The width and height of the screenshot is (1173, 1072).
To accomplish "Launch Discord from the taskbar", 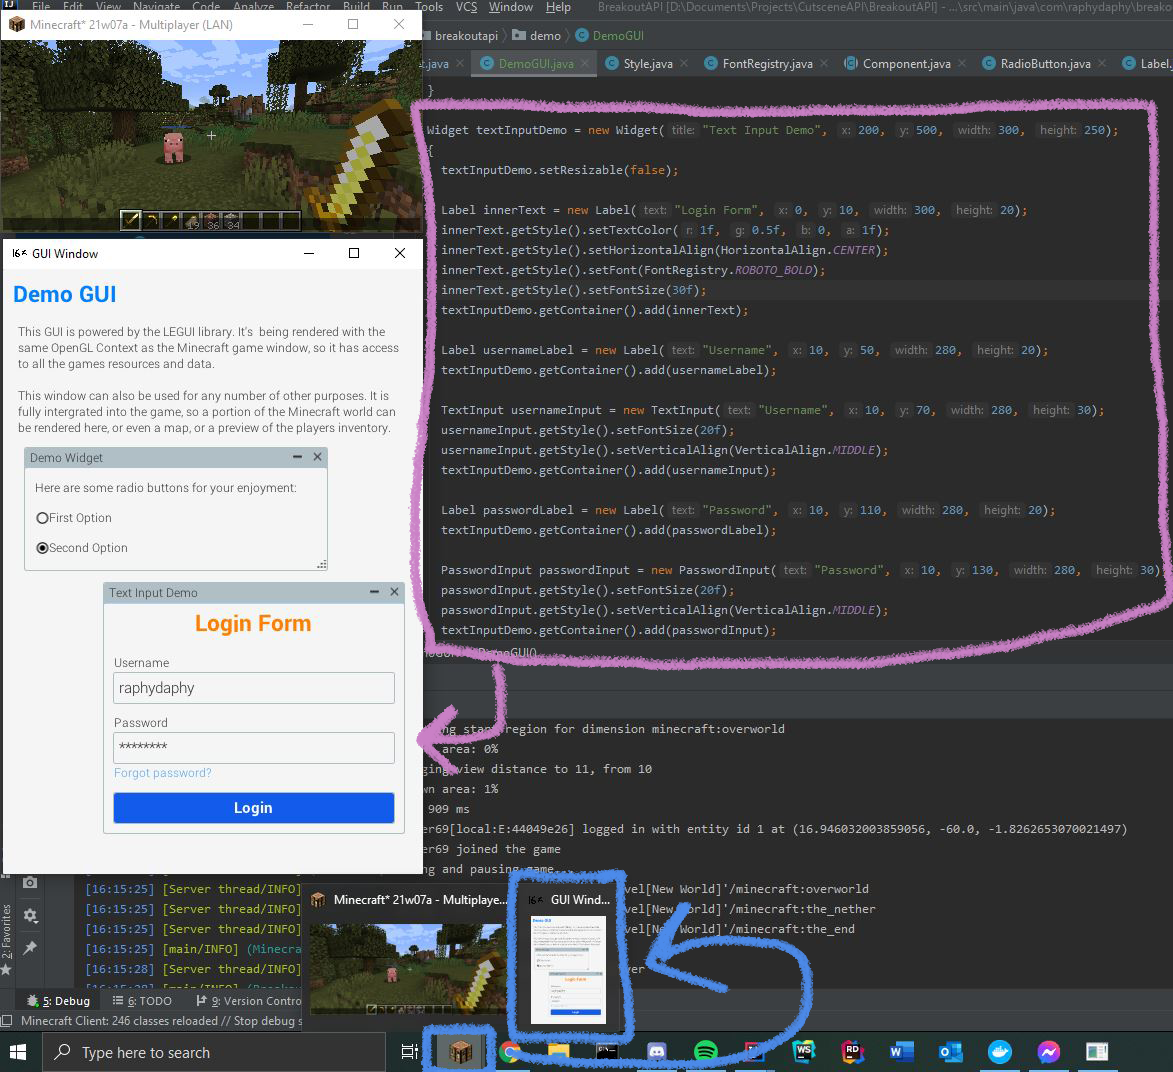I will click(656, 1052).
